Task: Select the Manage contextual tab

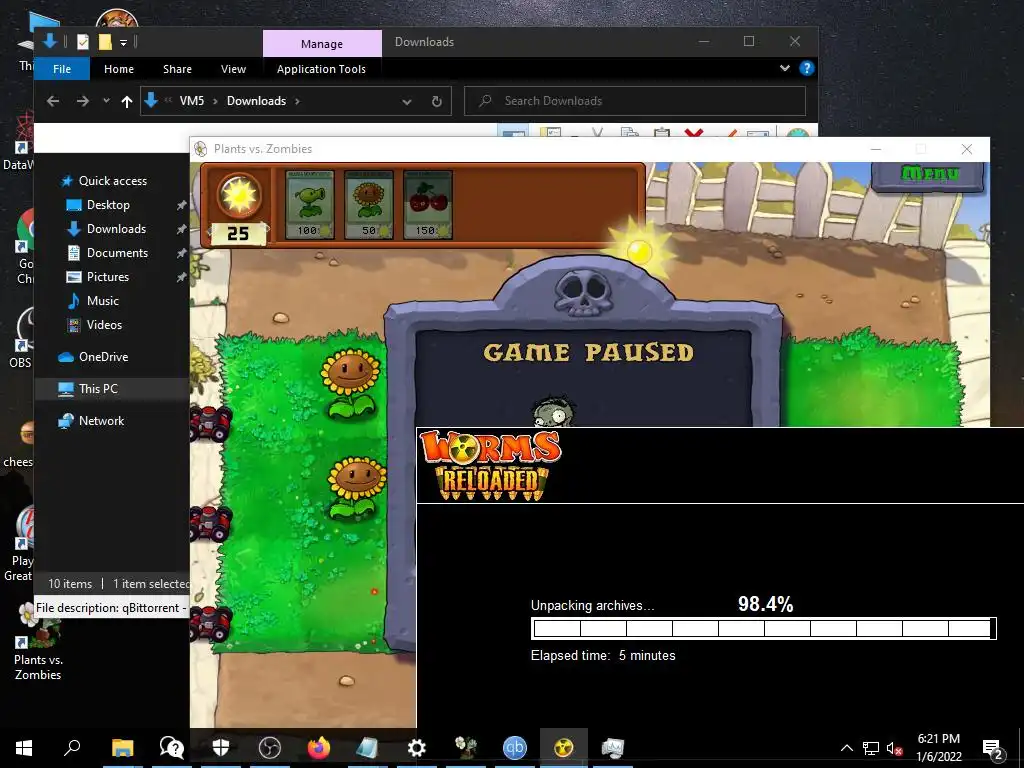Action: [322, 44]
